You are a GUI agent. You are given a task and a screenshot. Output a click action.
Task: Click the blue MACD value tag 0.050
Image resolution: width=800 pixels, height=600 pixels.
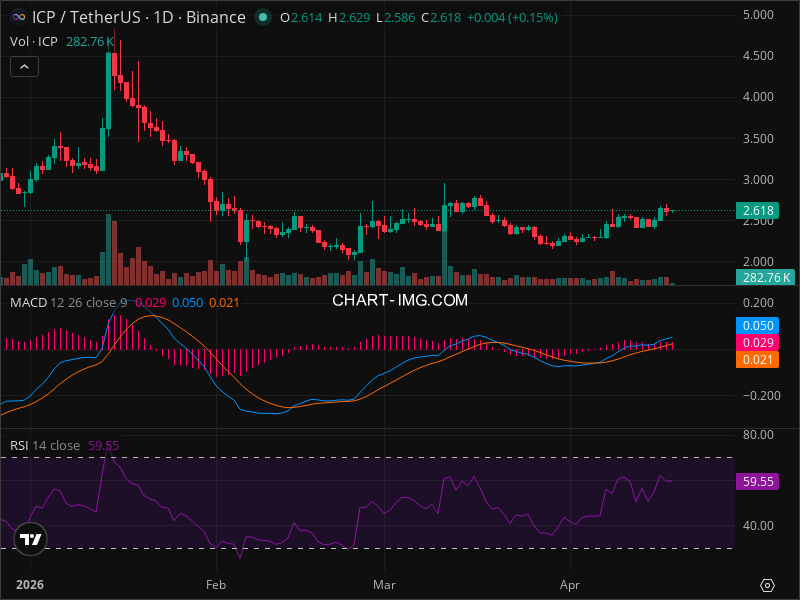(x=758, y=326)
